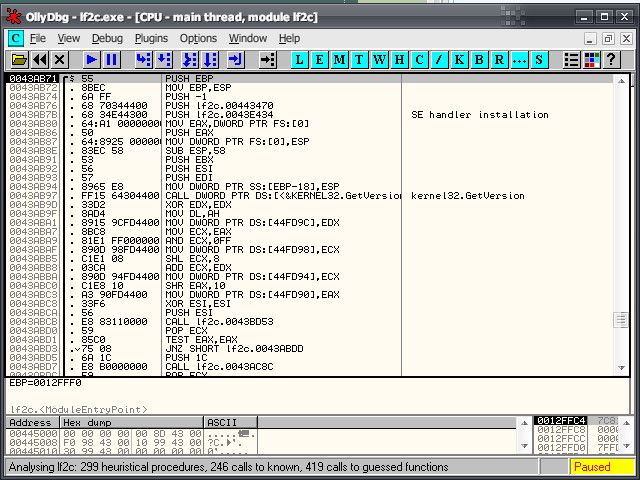Click the Step over toolbar icon
This screenshot has height=480, width=640.
(x=164, y=60)
